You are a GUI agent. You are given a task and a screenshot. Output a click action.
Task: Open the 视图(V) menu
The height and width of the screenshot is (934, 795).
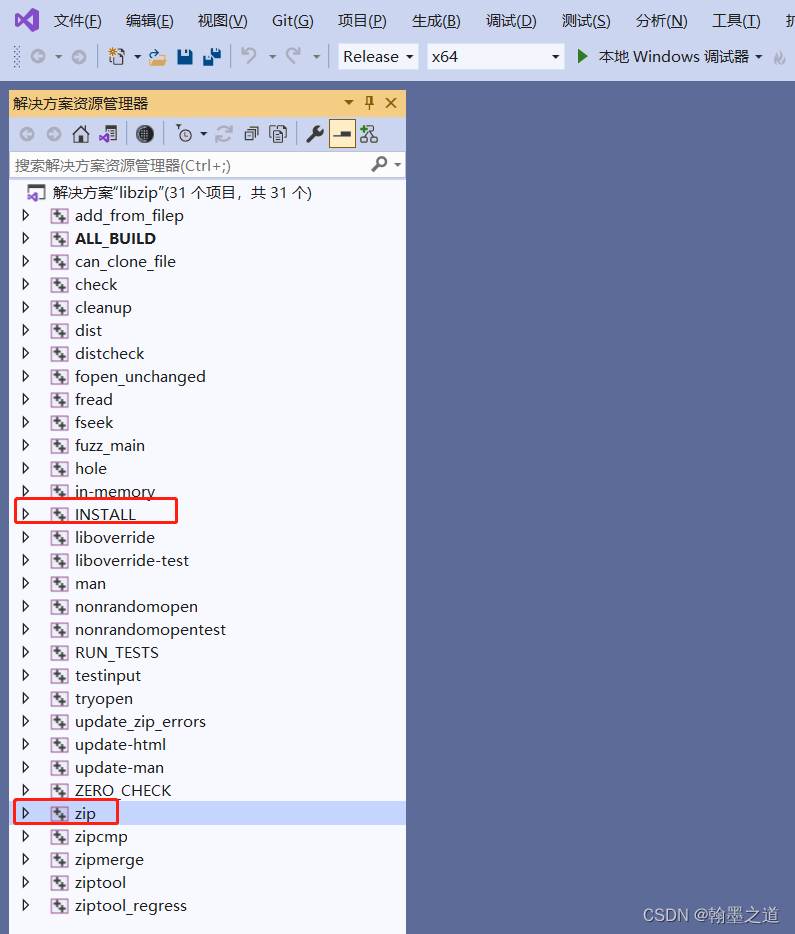[222, 21]
